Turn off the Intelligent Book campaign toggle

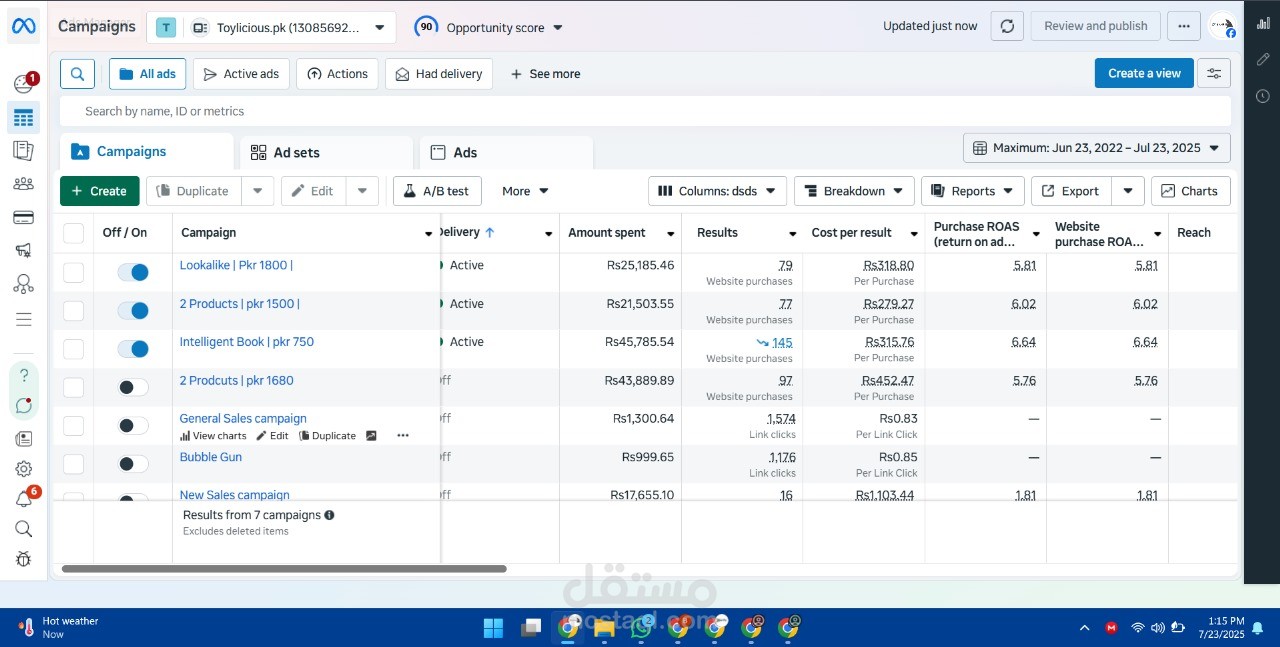133,349
